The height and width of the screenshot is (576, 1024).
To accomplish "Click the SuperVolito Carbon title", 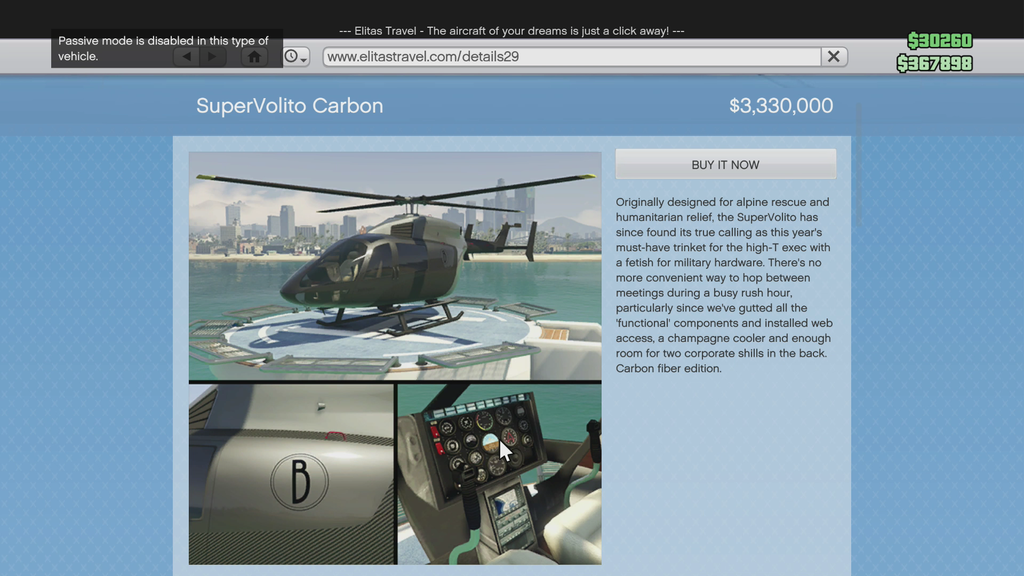I will point(289,106).
